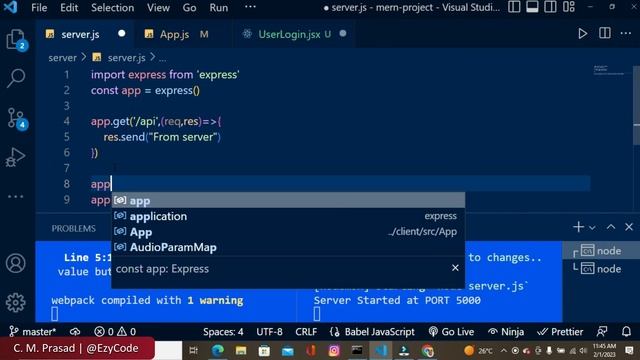640x360 pixels.
Task: Open Source Control view with 4 badge
Action: pos(17,119)
